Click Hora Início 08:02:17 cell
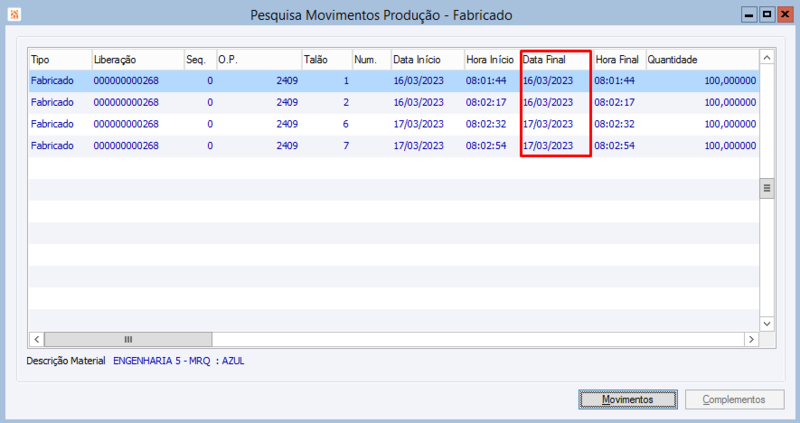This screenshot has height=423, width=800. pos(486,102)
